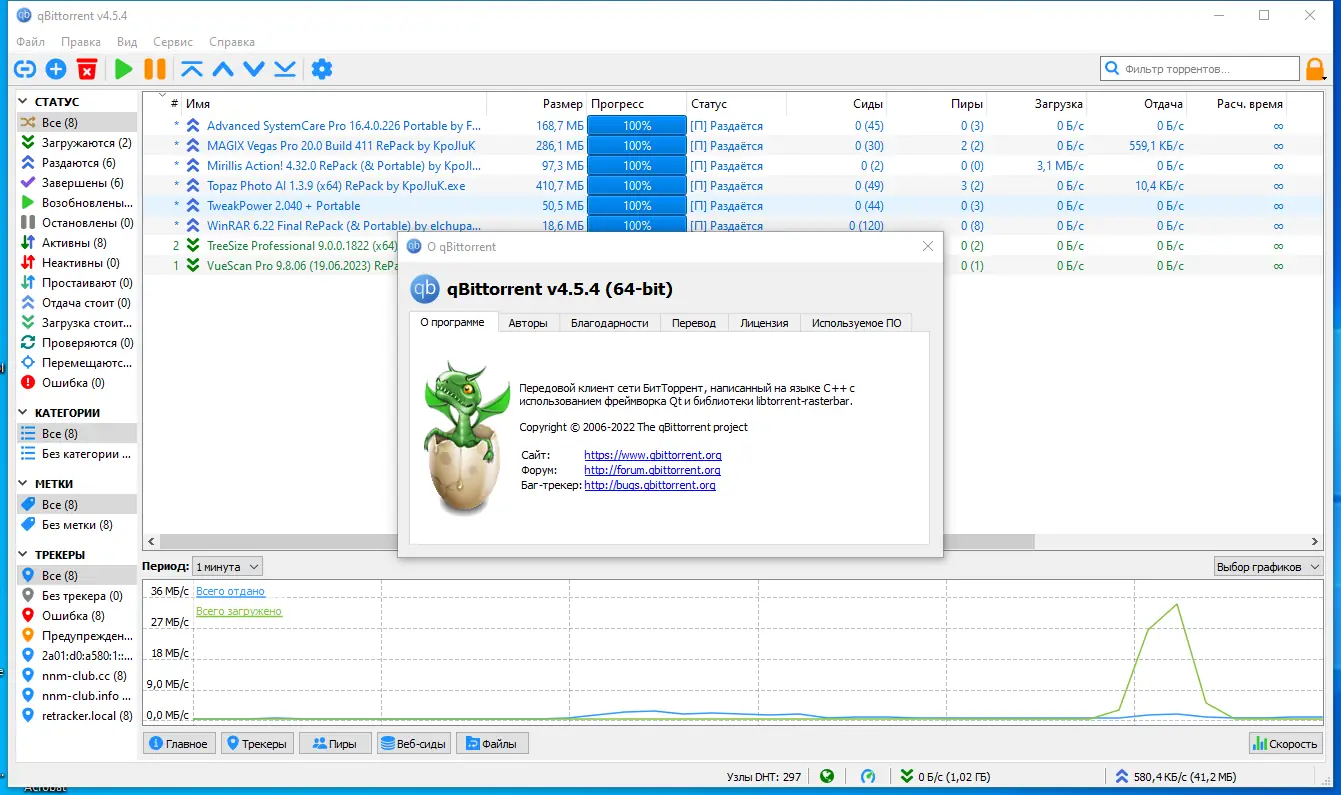This screenshot has width=1341, height=795.
Task: Open the Options gear icon
Action: point(322,69)
